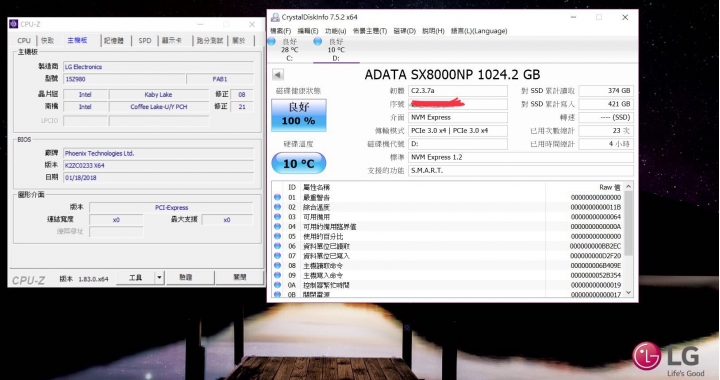Select the 主機板 tab in CPU-Z
The height and width of the screenshot is (380, 720).
pos(78,40)
